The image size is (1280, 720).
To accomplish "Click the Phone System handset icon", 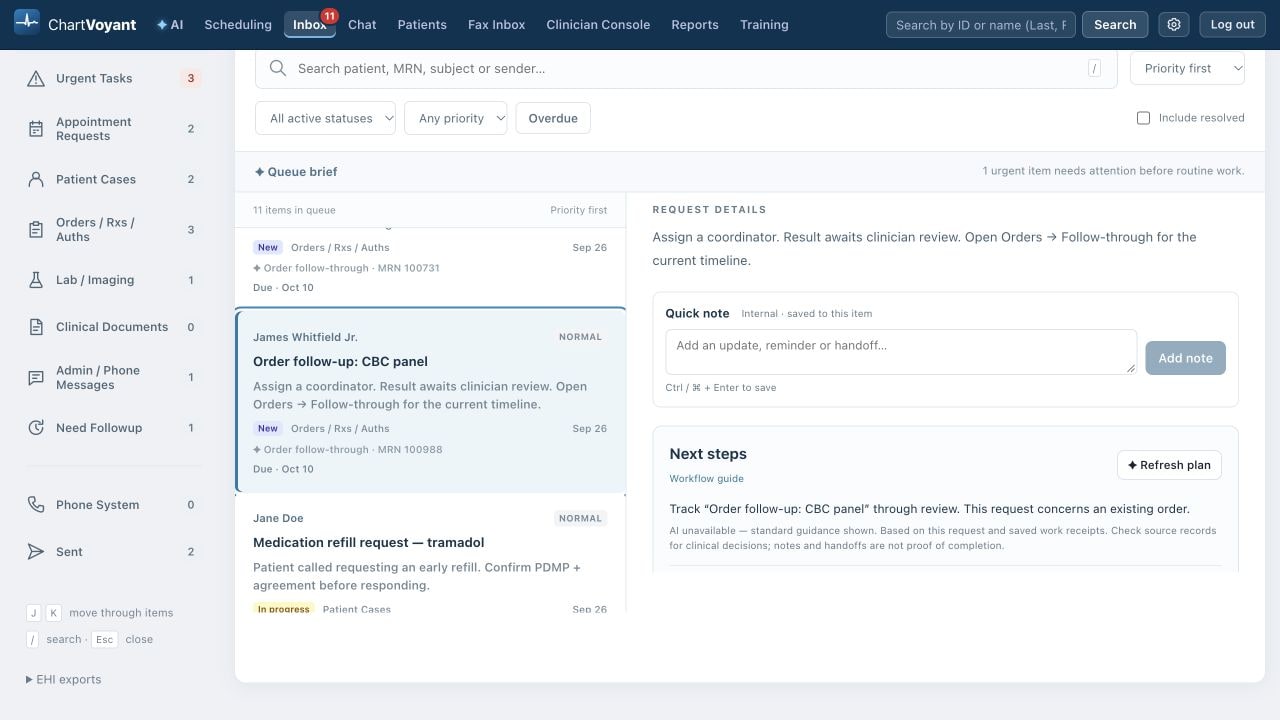I will [36, 505].
